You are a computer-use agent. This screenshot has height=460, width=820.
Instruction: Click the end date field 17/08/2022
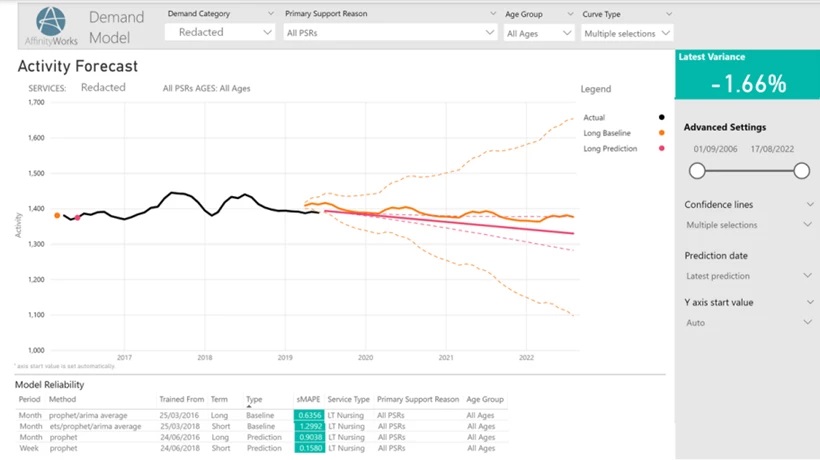782,148
